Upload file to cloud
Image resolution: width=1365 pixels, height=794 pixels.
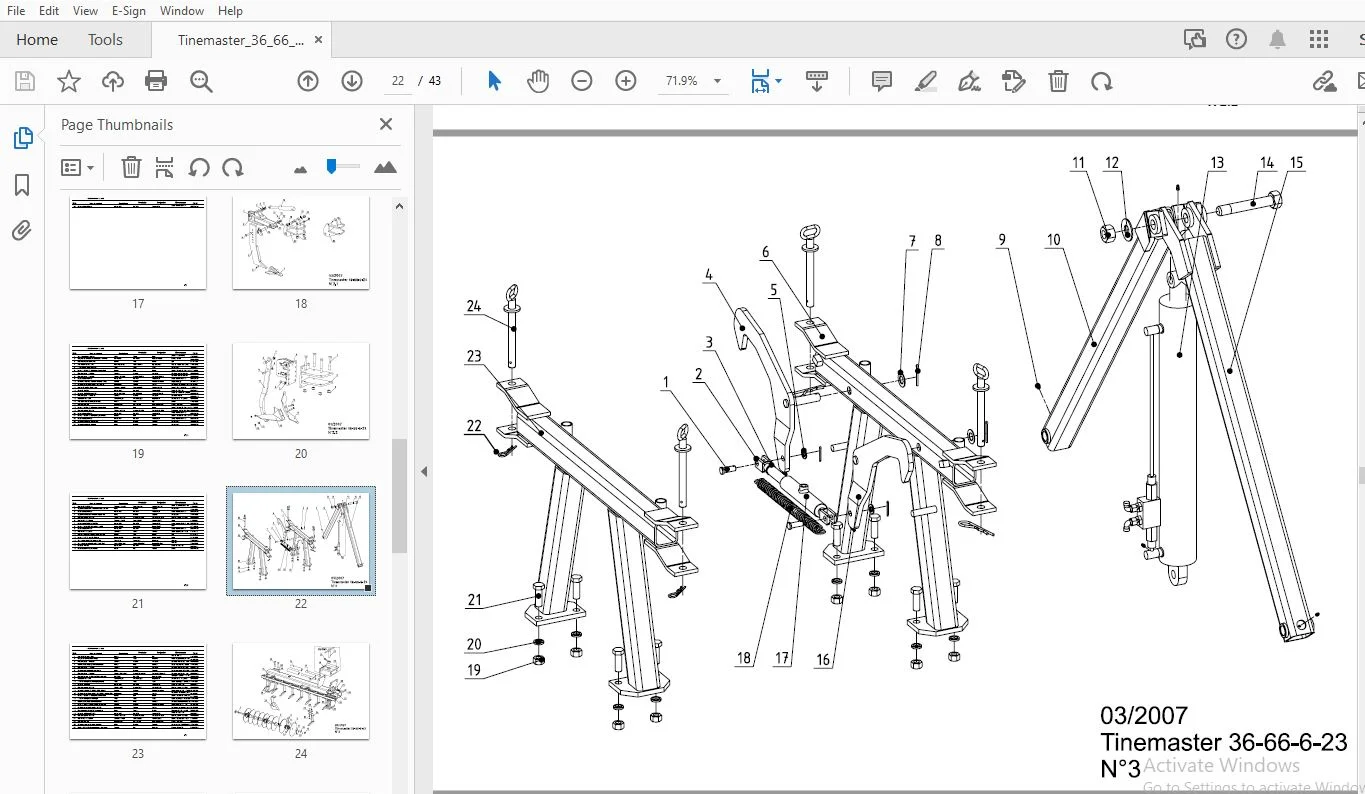pos(113,81)
